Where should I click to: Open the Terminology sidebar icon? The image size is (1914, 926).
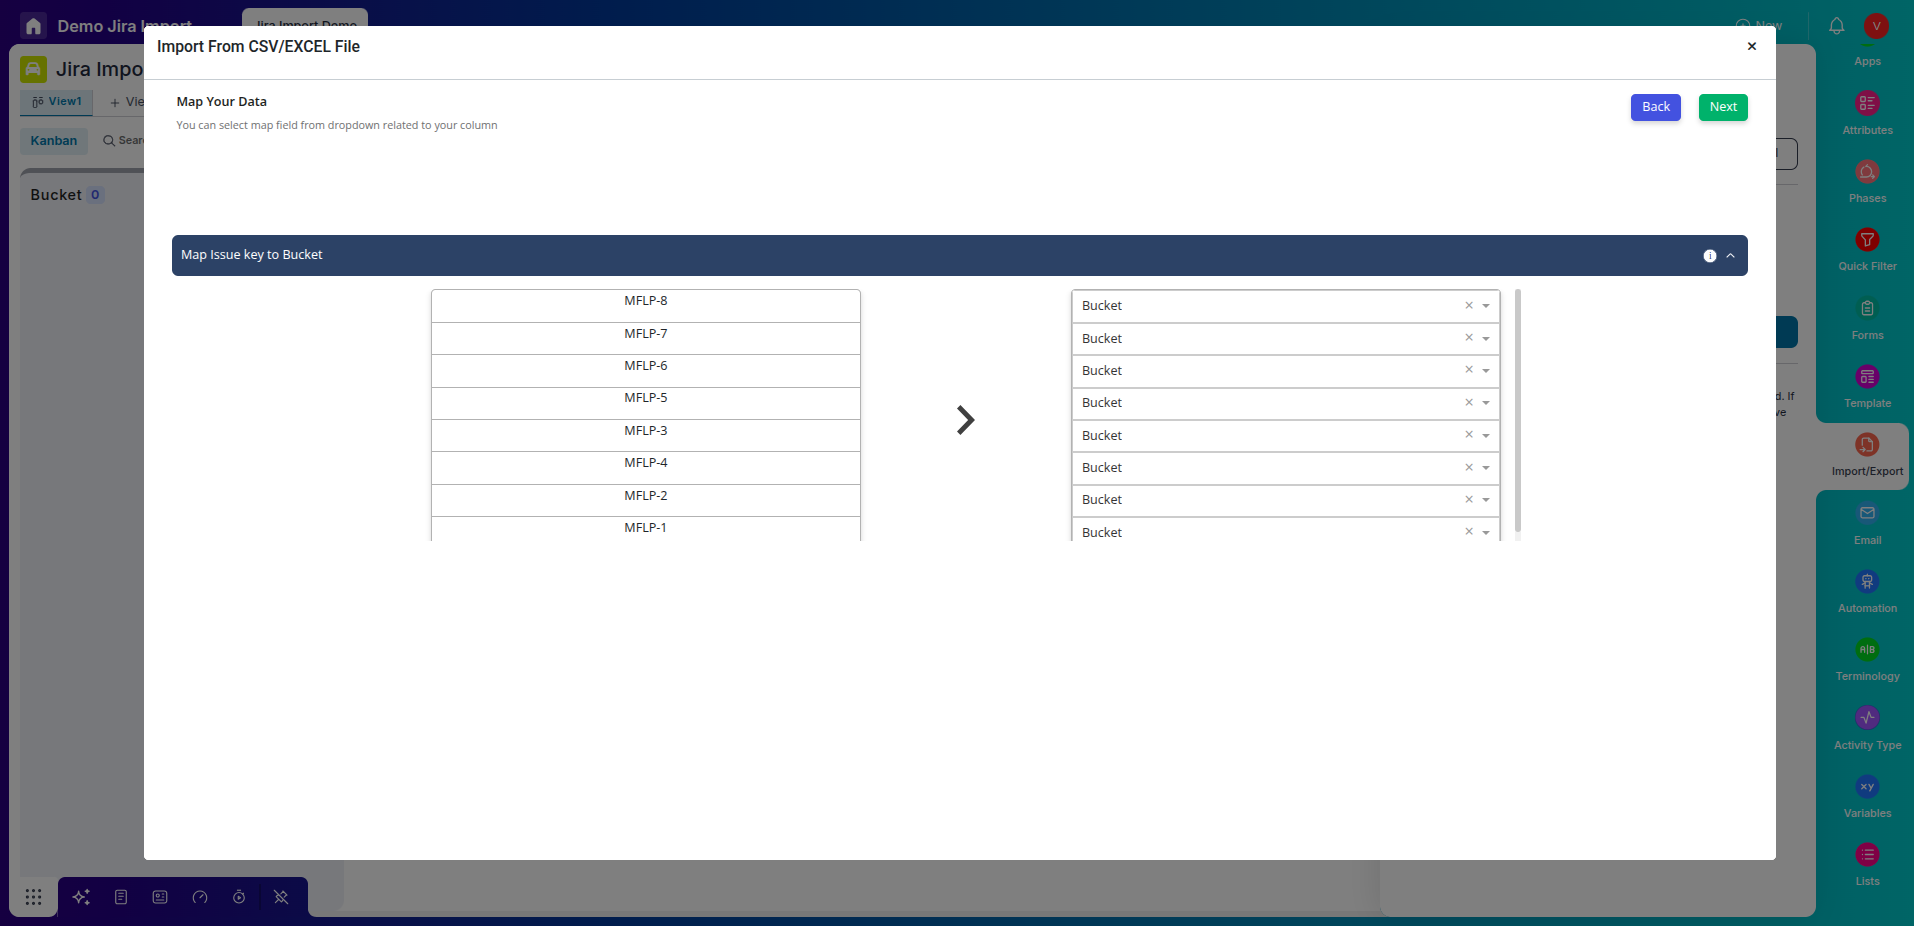pyautogui.click(x=1867, y=650)
